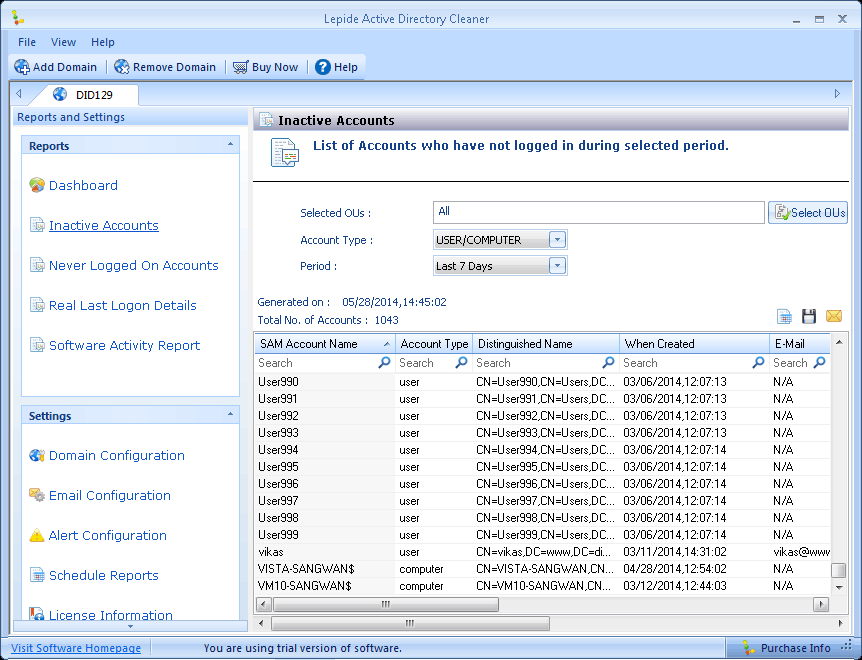862x660 pixels.
Task: Open the Help menu
Action: click(103, 42)
